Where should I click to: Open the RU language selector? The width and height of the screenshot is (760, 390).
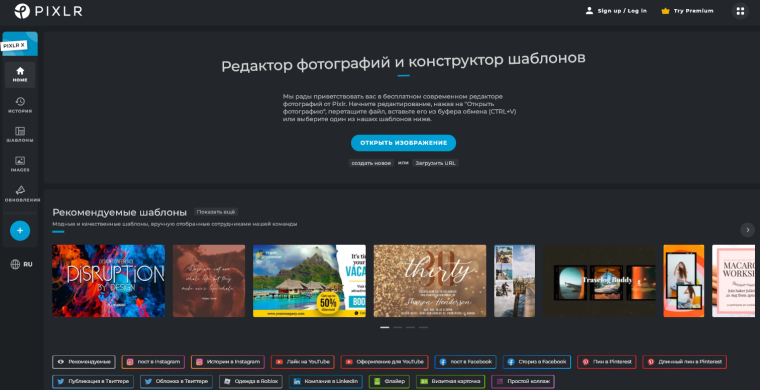click(x=22, y=264)
